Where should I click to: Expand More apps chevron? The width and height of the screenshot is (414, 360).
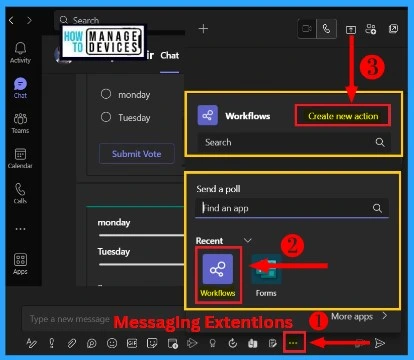click(385, 315)
